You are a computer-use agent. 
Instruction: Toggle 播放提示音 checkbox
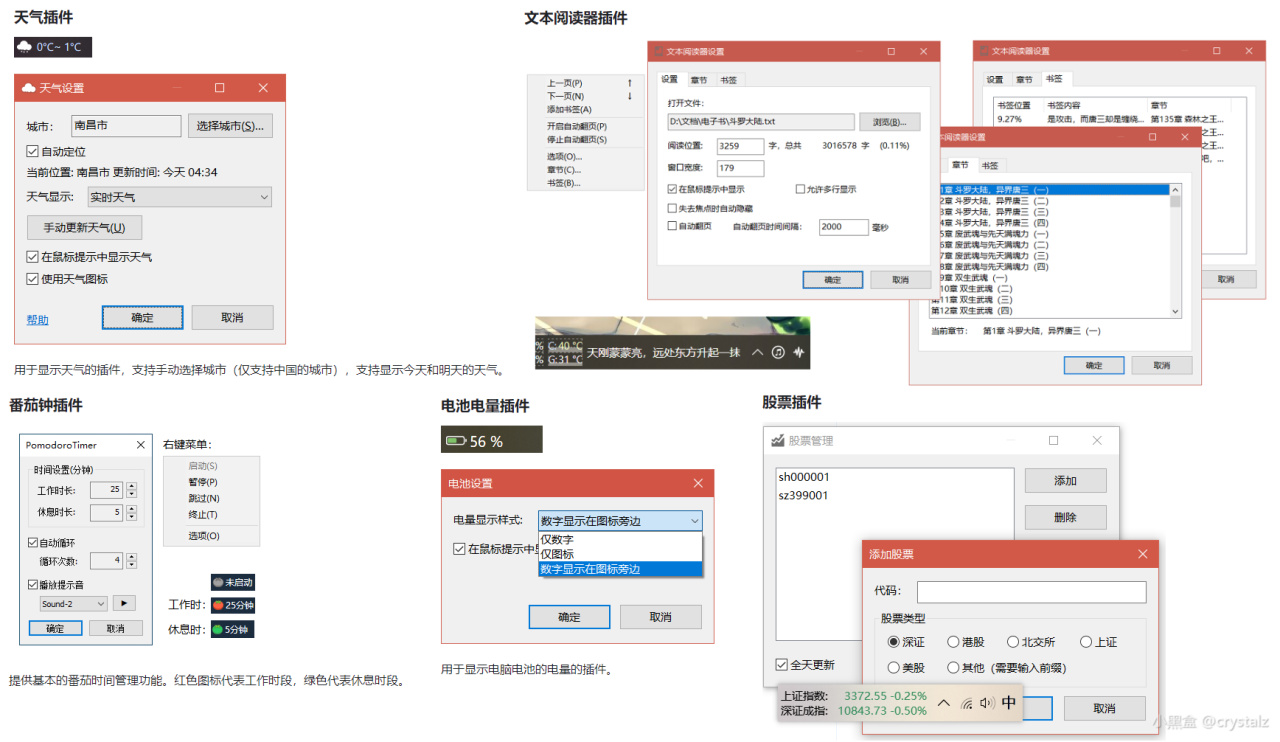(x=33, y=584)
